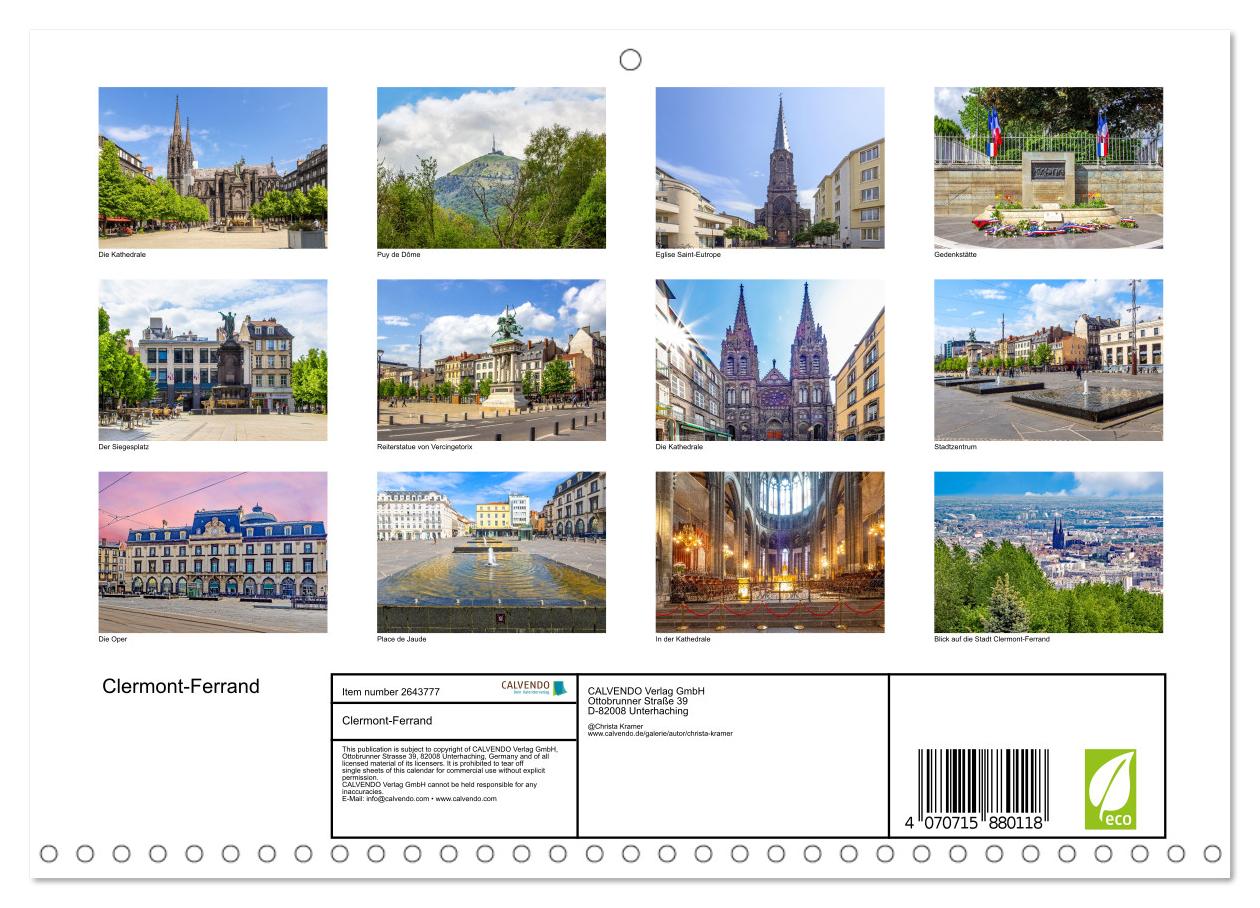This screenshot has width=1260, height=908.
Task: Open the cathedral interior photo
Action: pyautogui.click(x=770, y=552)
